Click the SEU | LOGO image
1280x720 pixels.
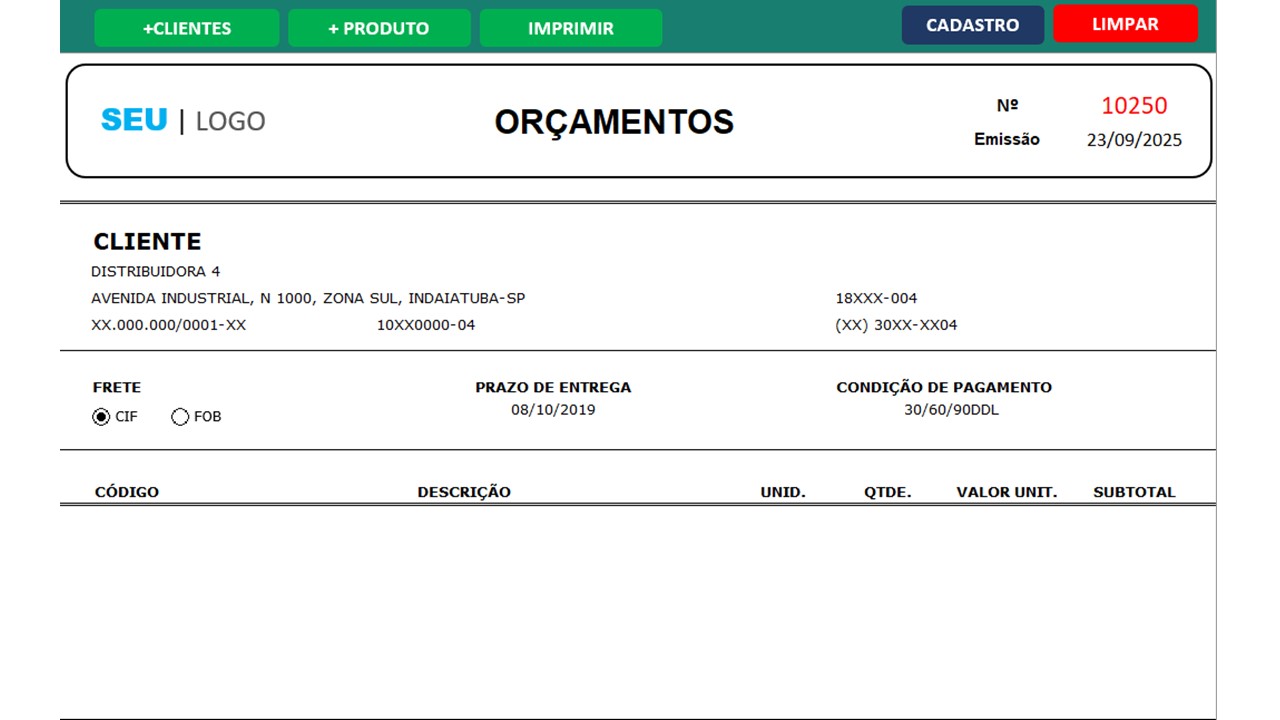pos(183,121)
